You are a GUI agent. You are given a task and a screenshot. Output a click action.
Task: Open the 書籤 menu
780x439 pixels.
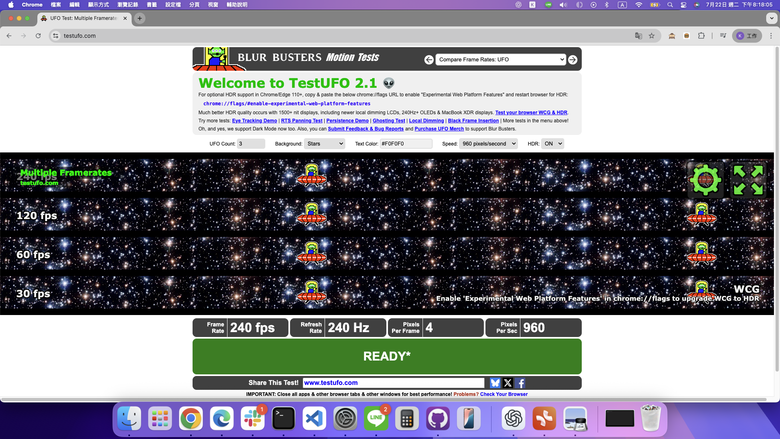[x=152, y=4]
